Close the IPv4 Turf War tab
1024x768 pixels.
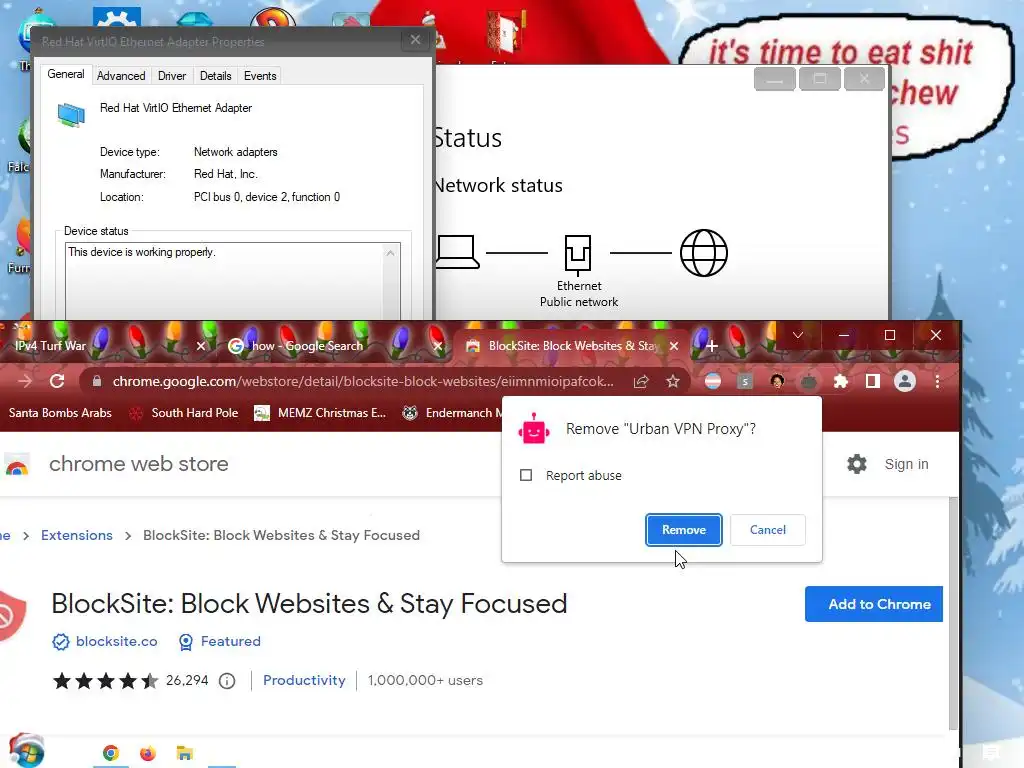[x=200, y=345]
